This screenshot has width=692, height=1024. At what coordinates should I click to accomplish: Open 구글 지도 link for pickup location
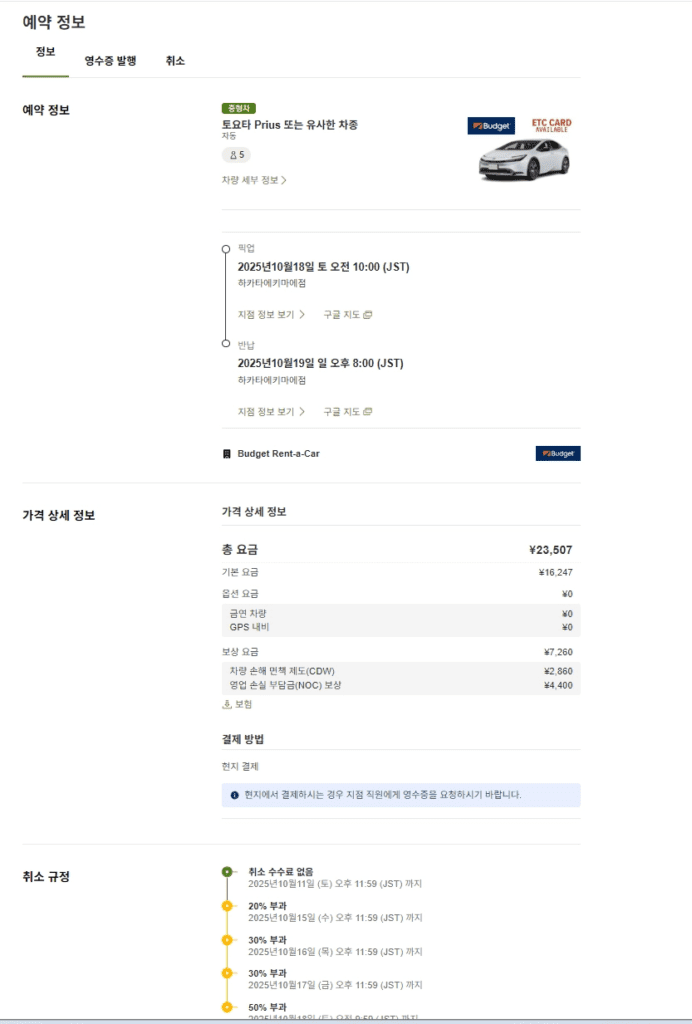347,315
